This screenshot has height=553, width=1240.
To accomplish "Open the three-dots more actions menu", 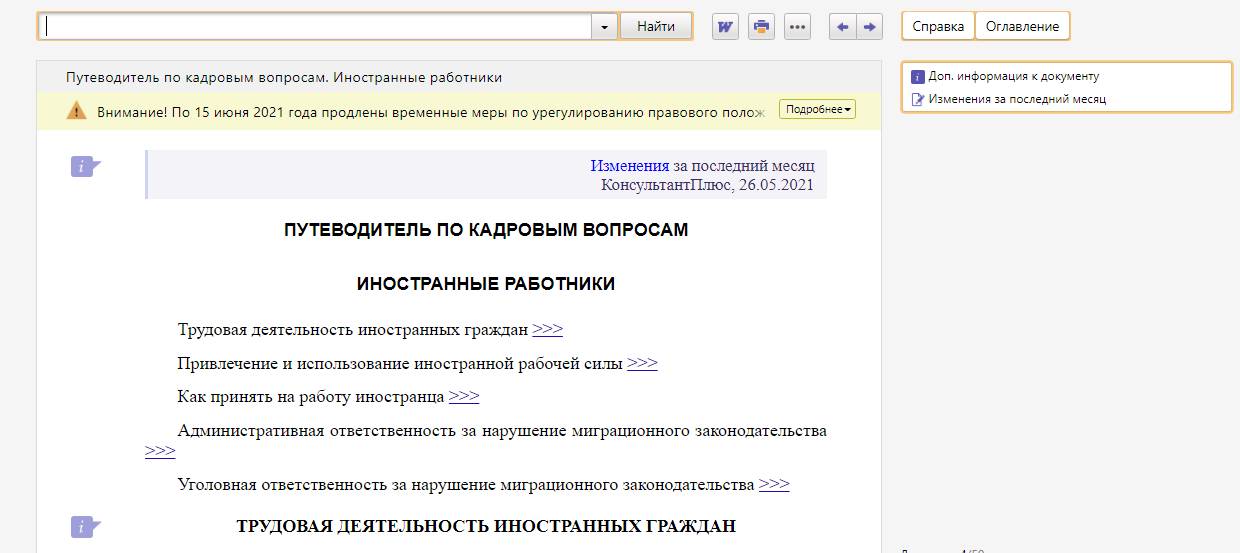I will click(797, 27).
